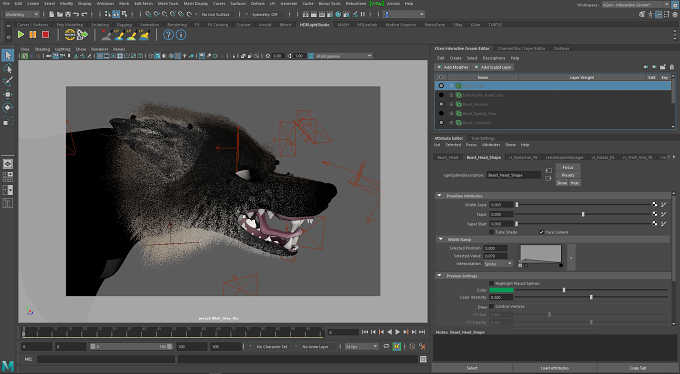
Task: Click the map icon beside the Taper Start slider
Action: tap(655, 223)
